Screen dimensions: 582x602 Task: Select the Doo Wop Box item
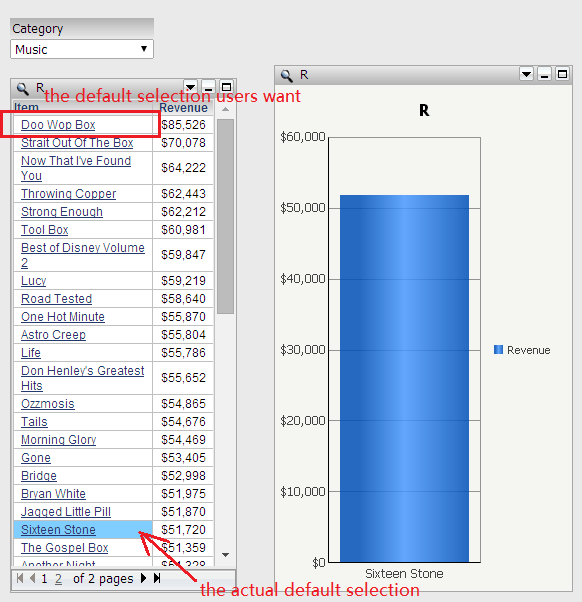point(58,125)
